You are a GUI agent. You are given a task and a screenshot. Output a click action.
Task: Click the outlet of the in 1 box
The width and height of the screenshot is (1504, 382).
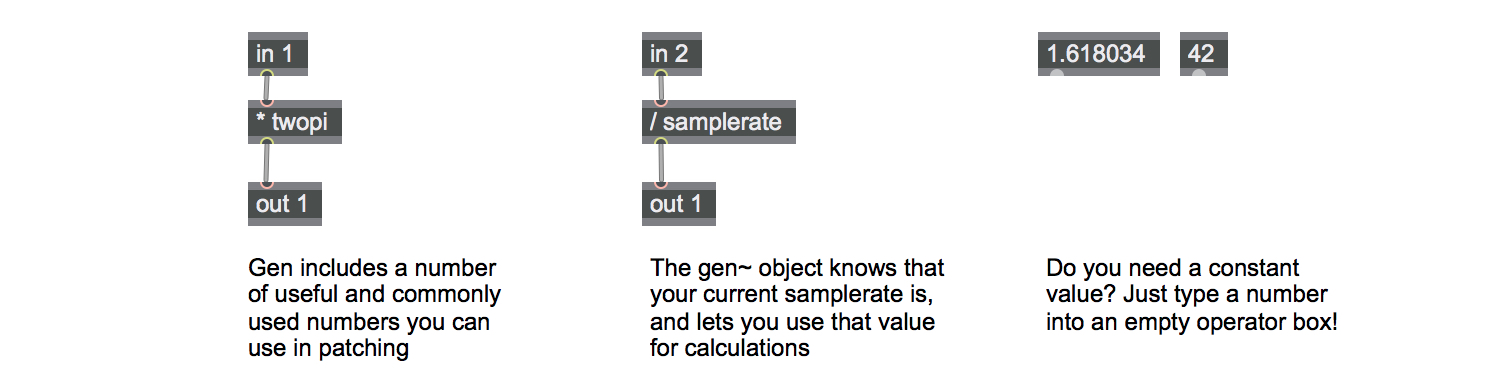point(266,73)
